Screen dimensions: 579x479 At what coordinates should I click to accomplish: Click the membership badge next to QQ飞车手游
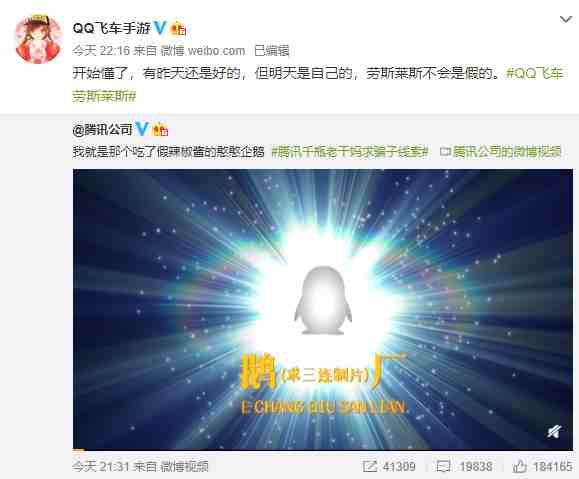tap(178, 28)
